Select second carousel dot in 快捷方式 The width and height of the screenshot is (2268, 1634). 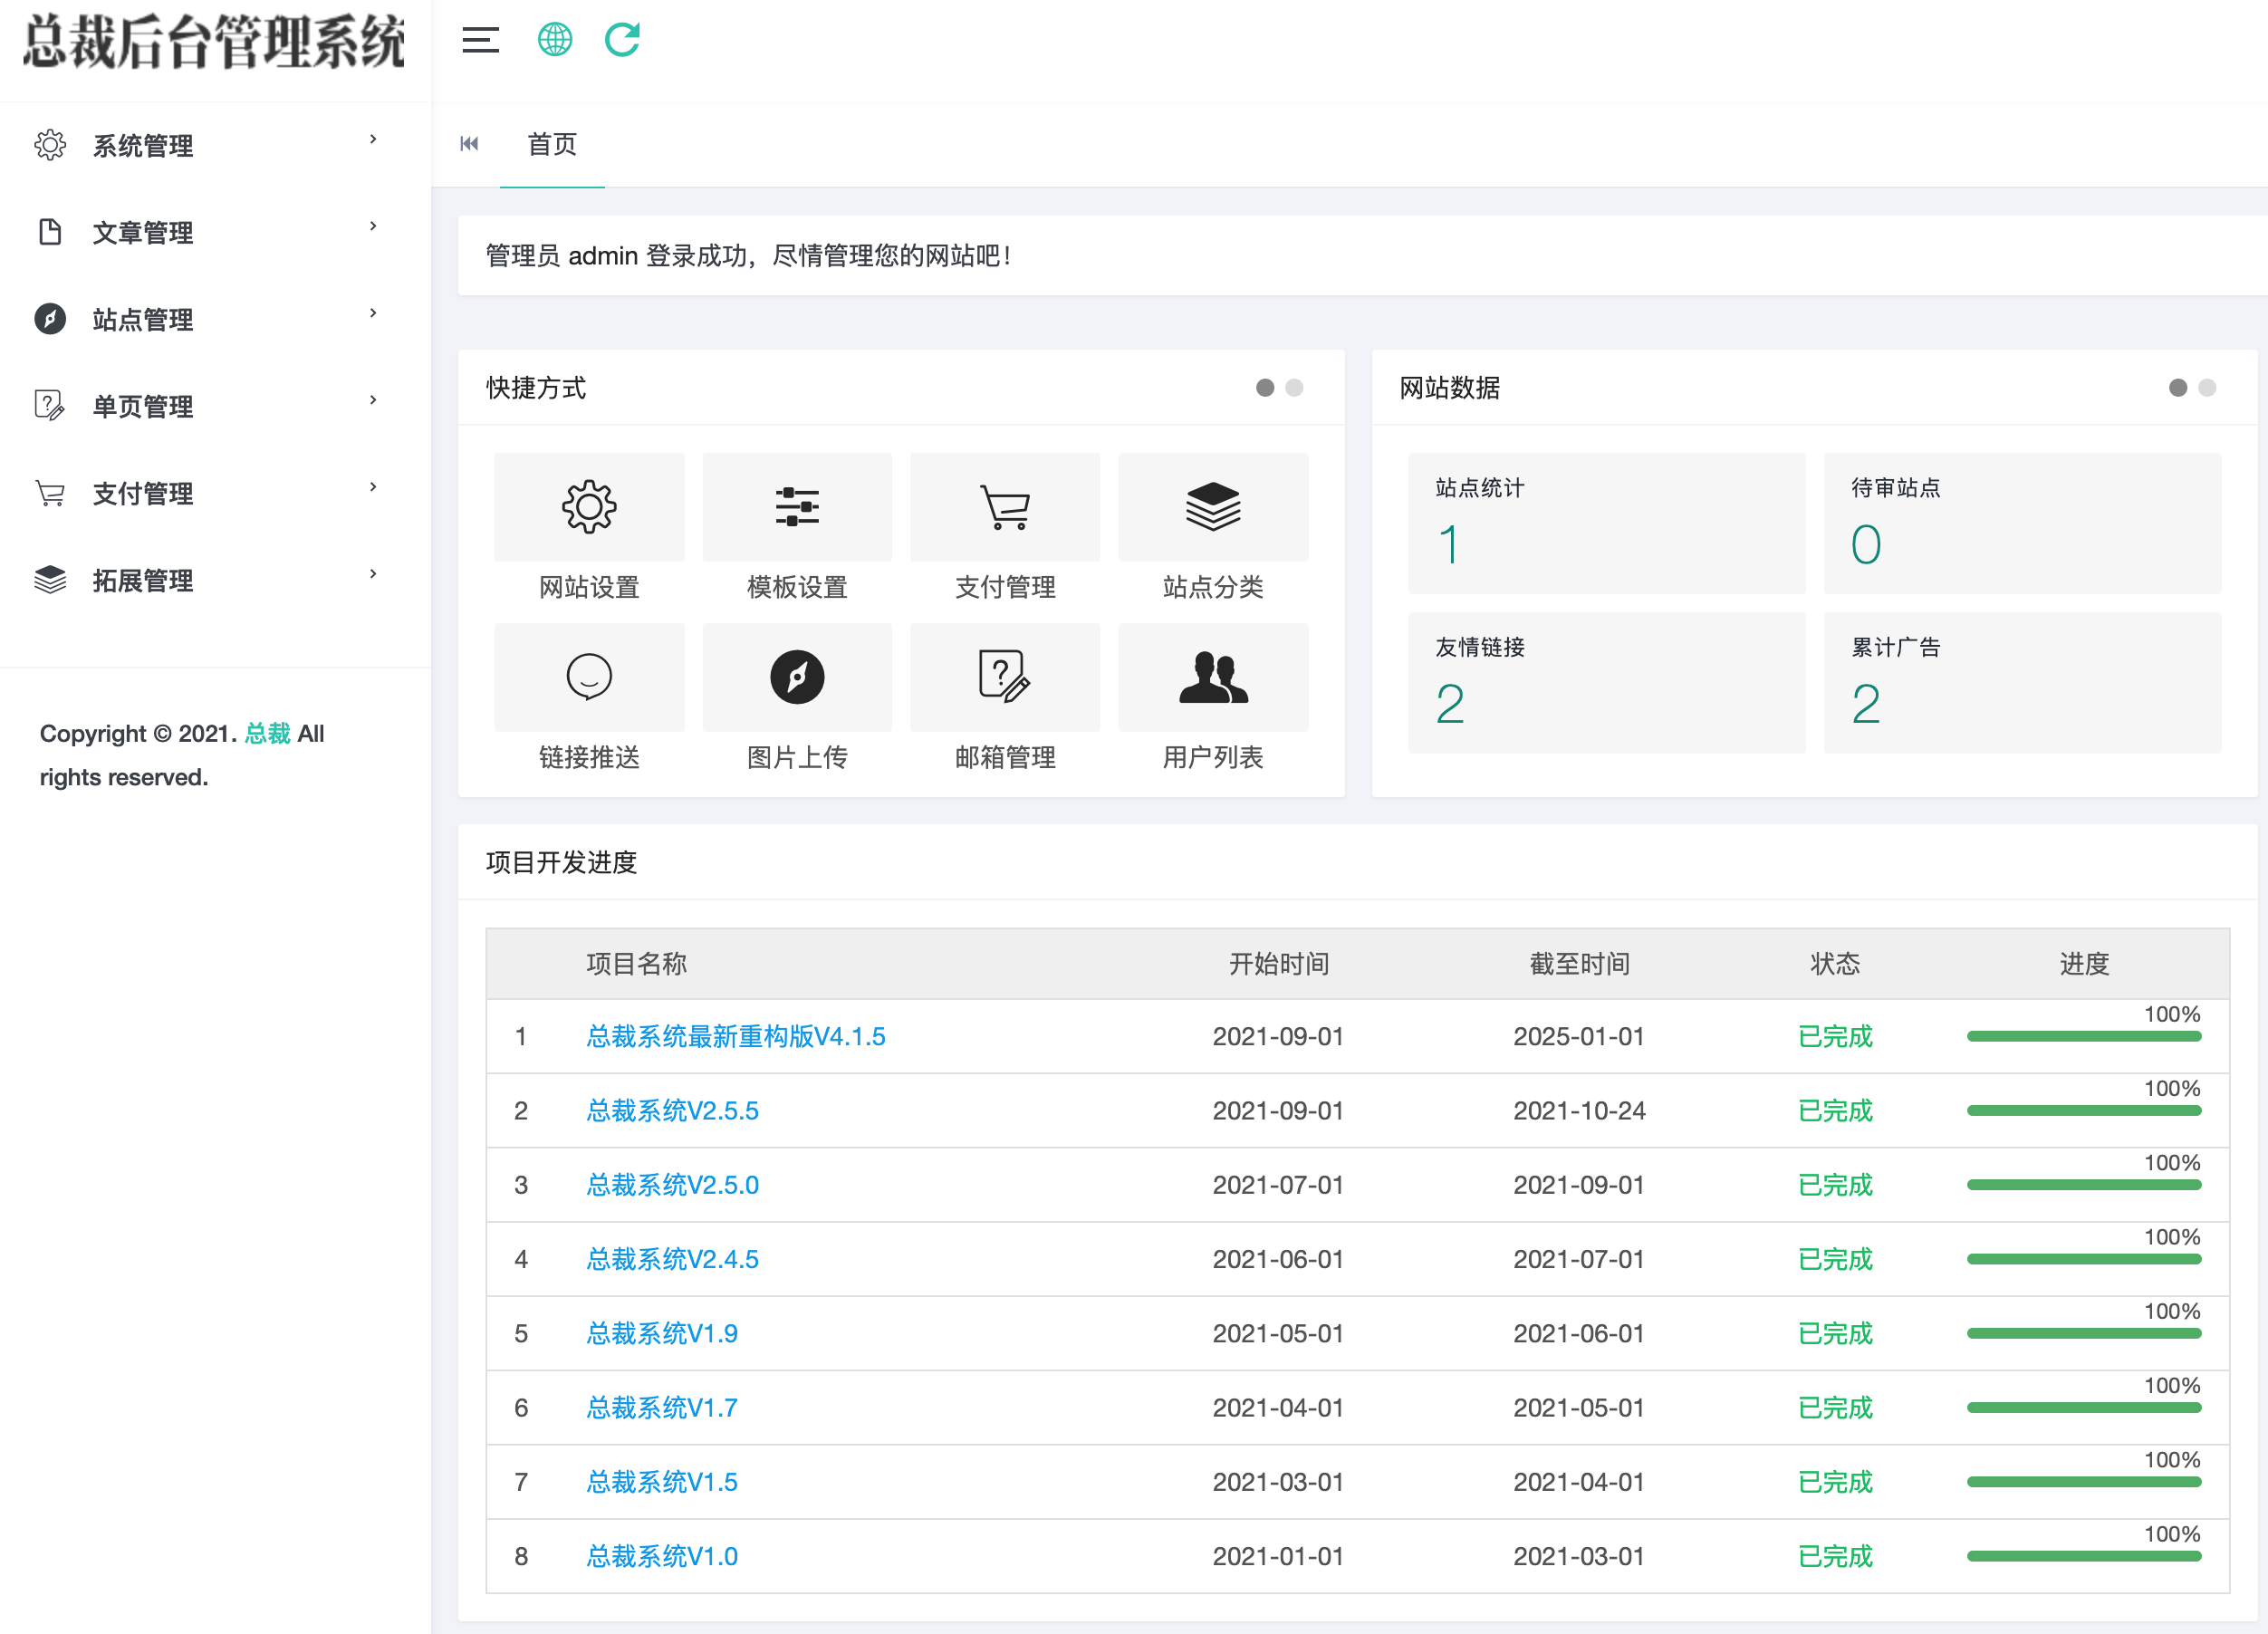(x=1294, y=388)
